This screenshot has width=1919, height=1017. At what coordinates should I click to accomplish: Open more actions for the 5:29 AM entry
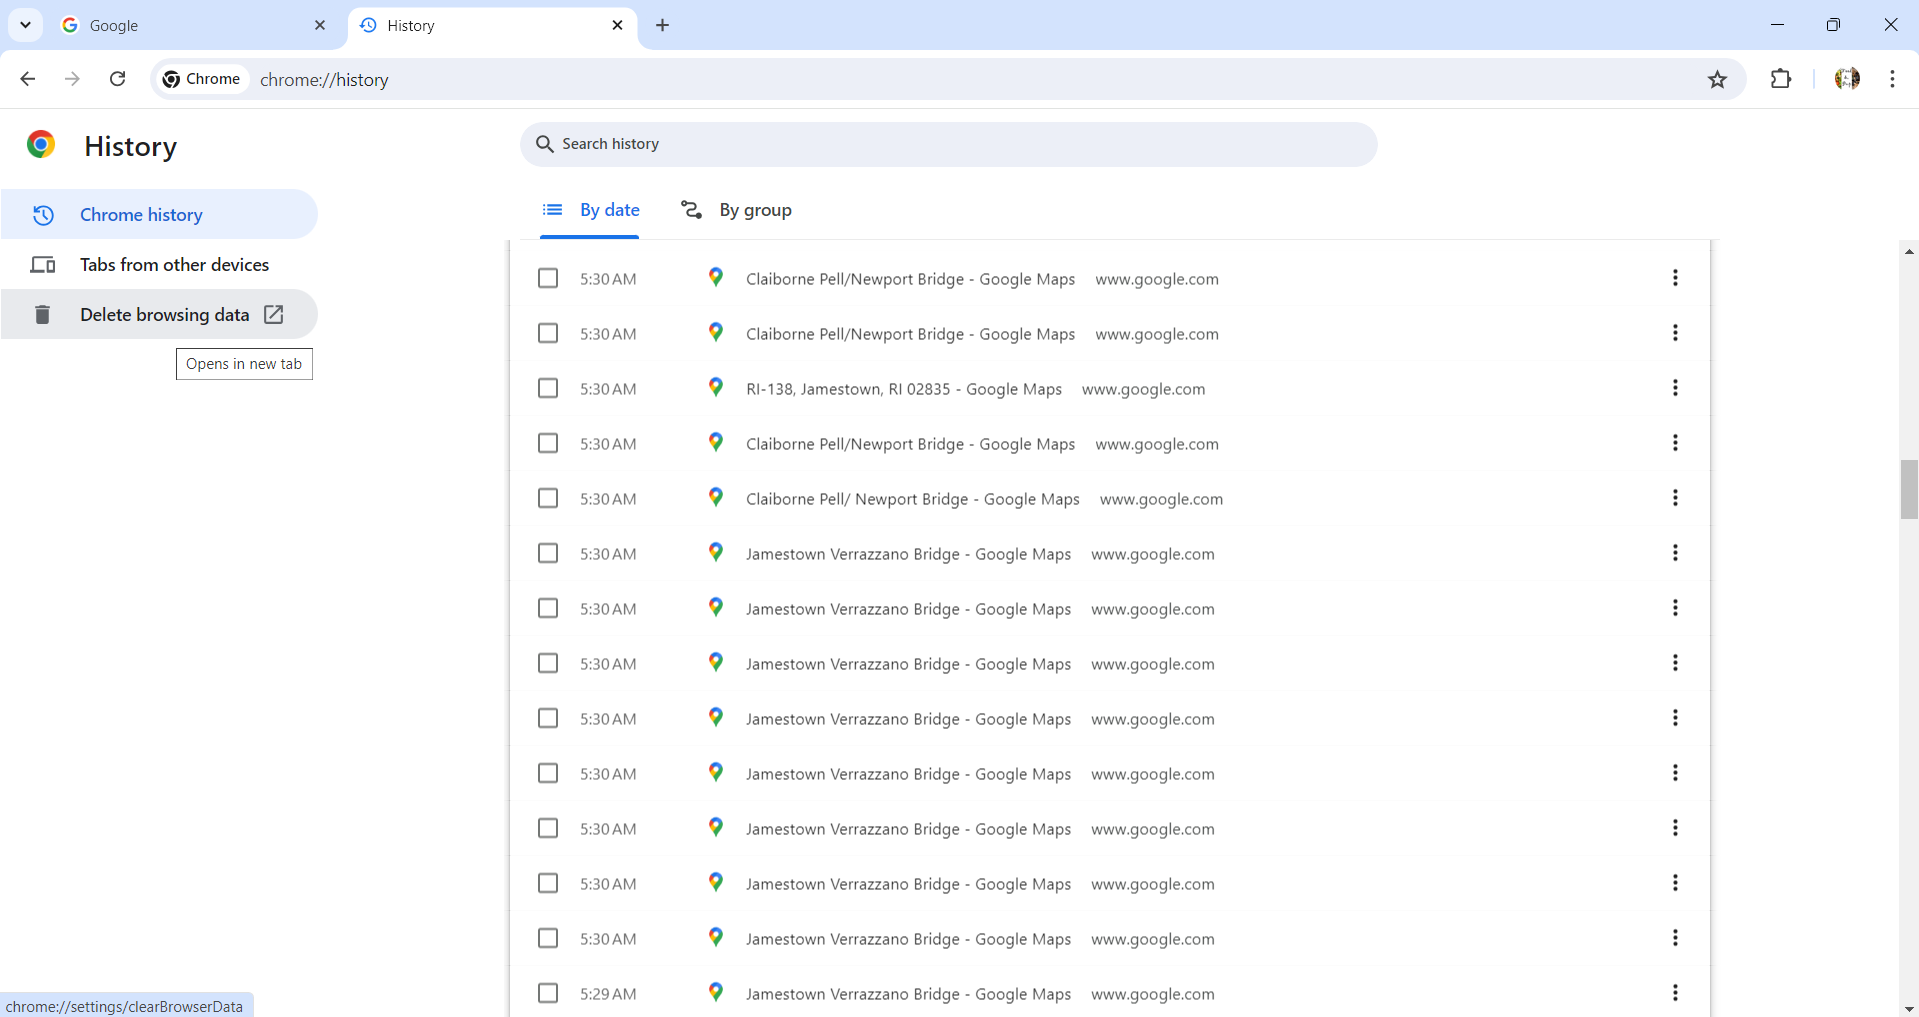click(x=1675, y=993)
